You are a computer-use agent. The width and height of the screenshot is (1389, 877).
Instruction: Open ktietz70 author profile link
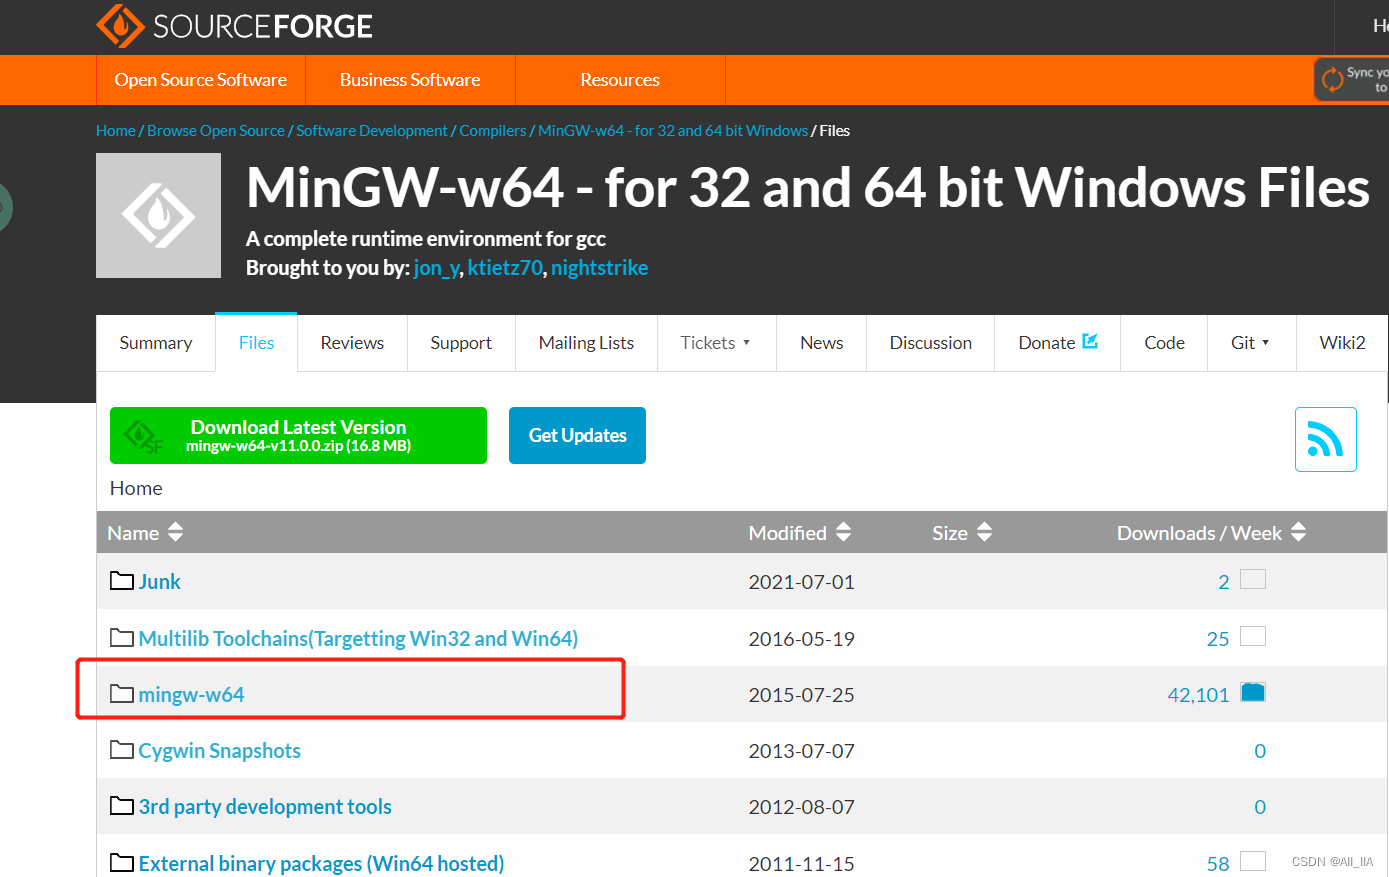(505, 268)
